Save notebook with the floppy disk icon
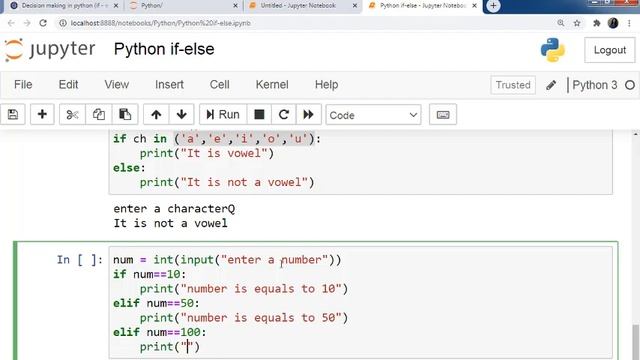640x360 pixels. (13, 115)
